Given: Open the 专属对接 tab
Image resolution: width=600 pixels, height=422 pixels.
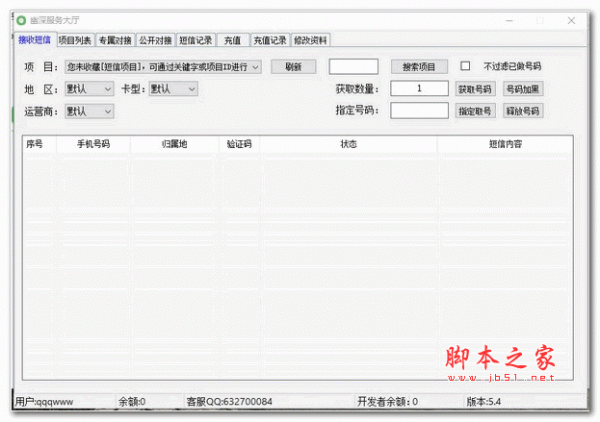Looking at the screenshot, I should [115, 40].
